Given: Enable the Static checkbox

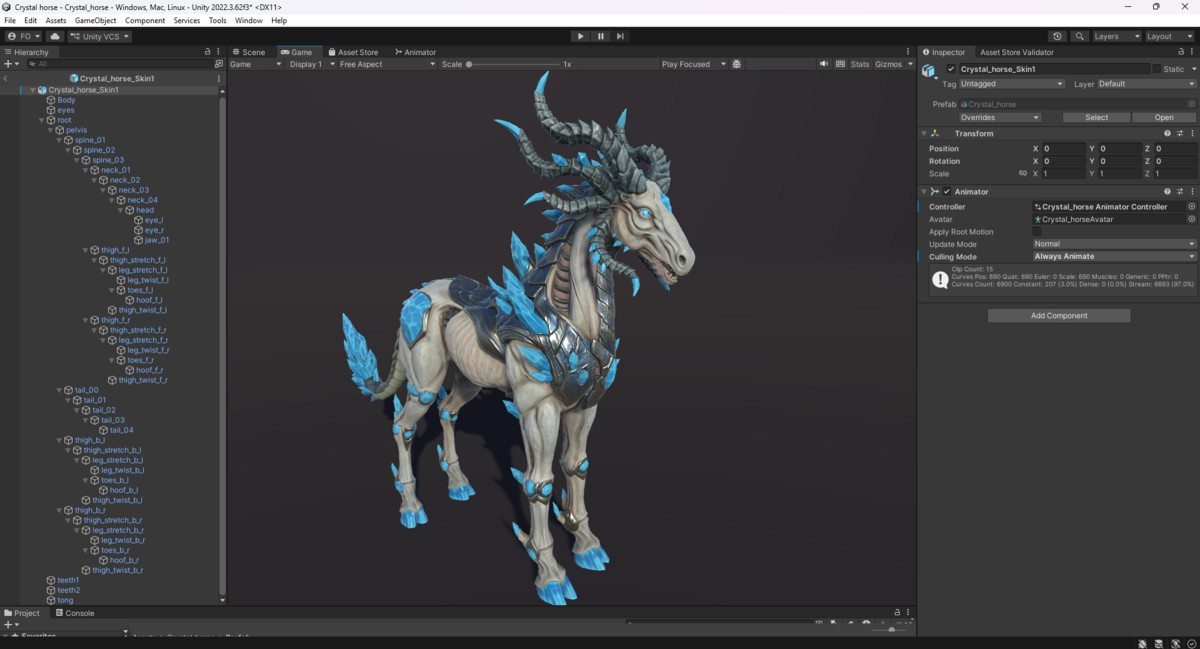Looking at the screenshot, I should (x=1157, y=69).
